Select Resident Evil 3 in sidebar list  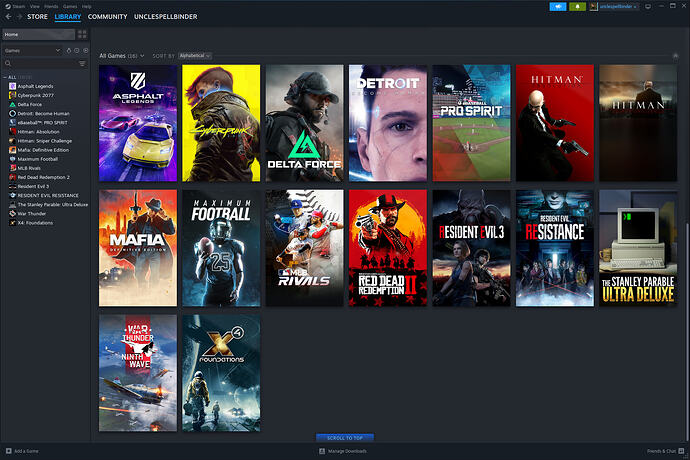pos(33,186)
